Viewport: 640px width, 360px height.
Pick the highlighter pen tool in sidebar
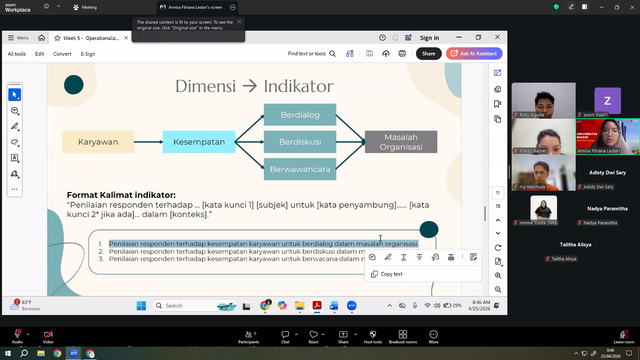point(15,127)
